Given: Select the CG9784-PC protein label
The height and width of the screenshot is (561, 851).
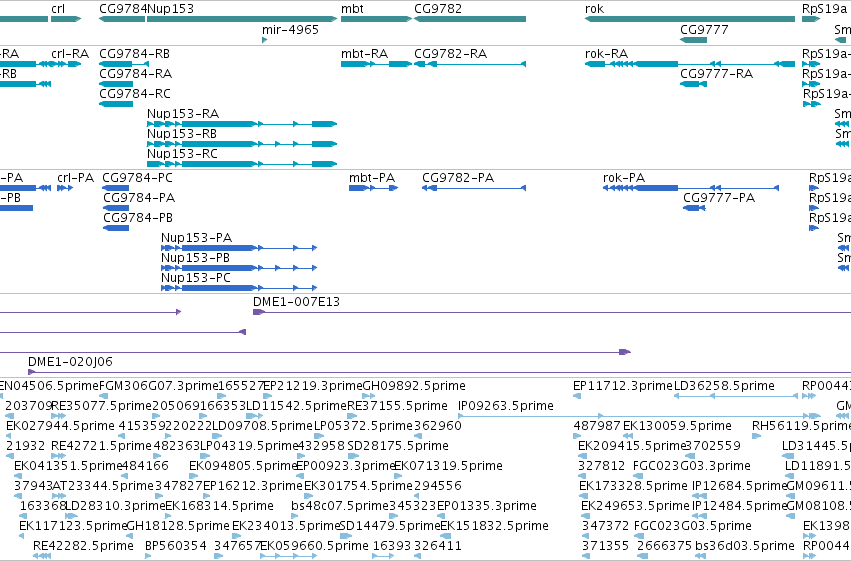Looking at the screenshot, I should coord(137,178).
